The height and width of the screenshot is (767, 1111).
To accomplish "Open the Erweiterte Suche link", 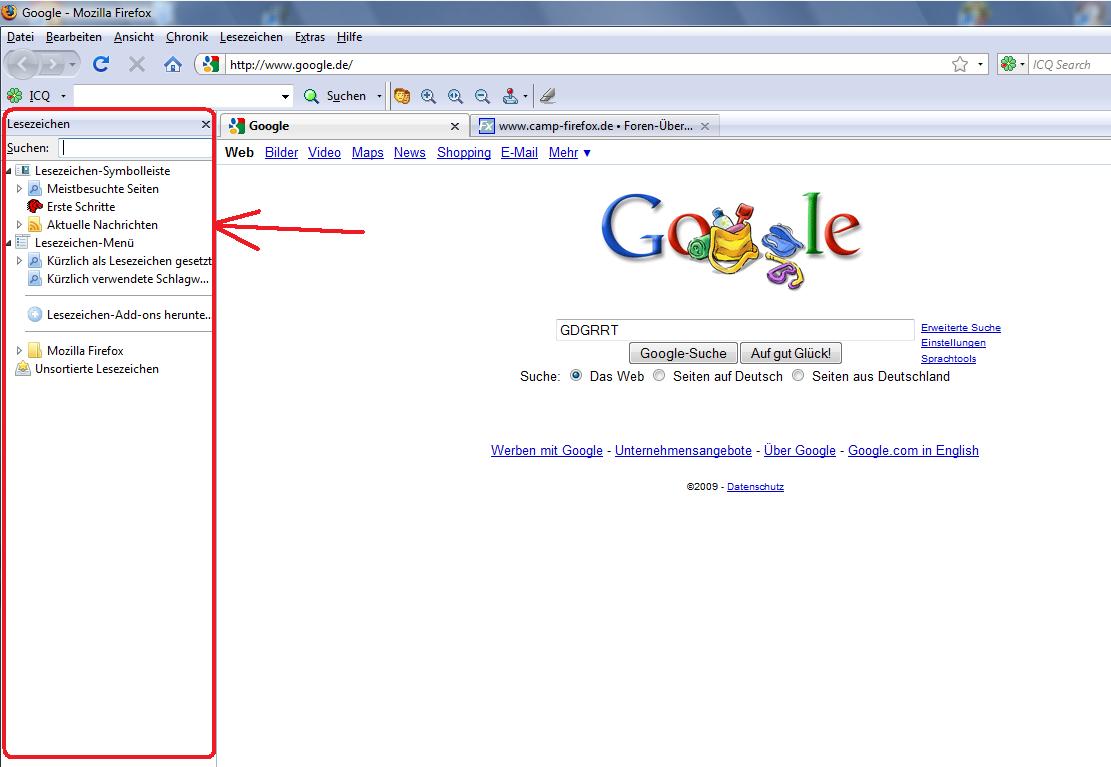I will (x=961, y=327).
